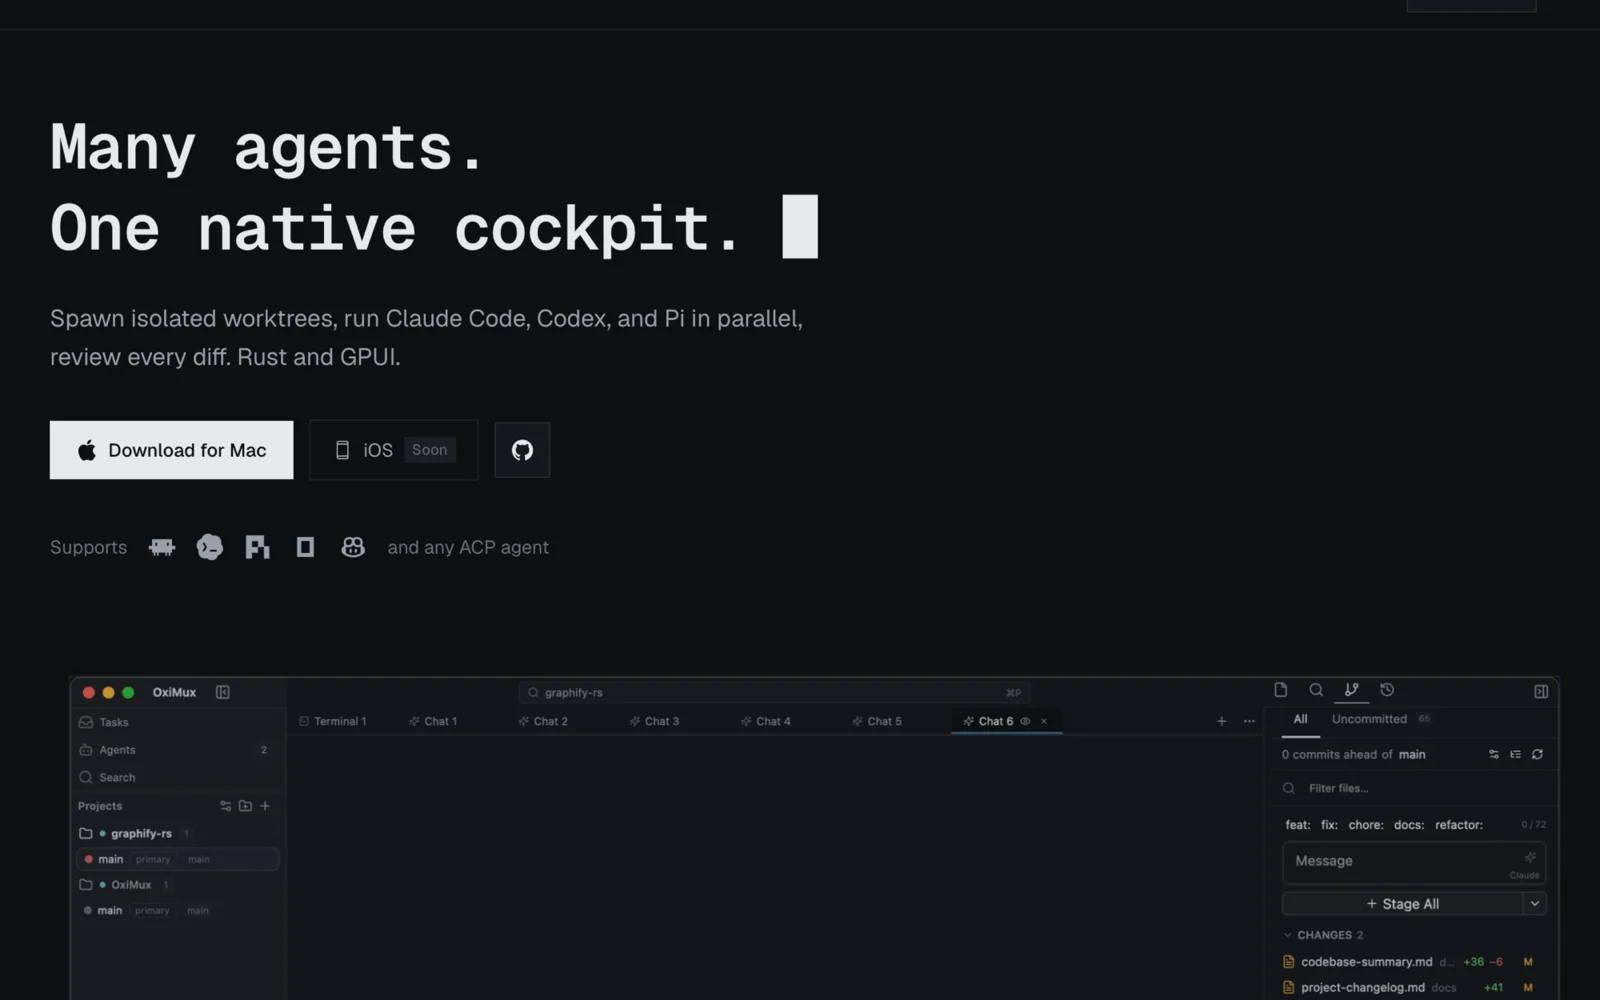Image resolution: width=1600 pixels, height=1000 pixels.
Task: Toggle the right panel collapse icon
Action: (x=1541, y=691)
